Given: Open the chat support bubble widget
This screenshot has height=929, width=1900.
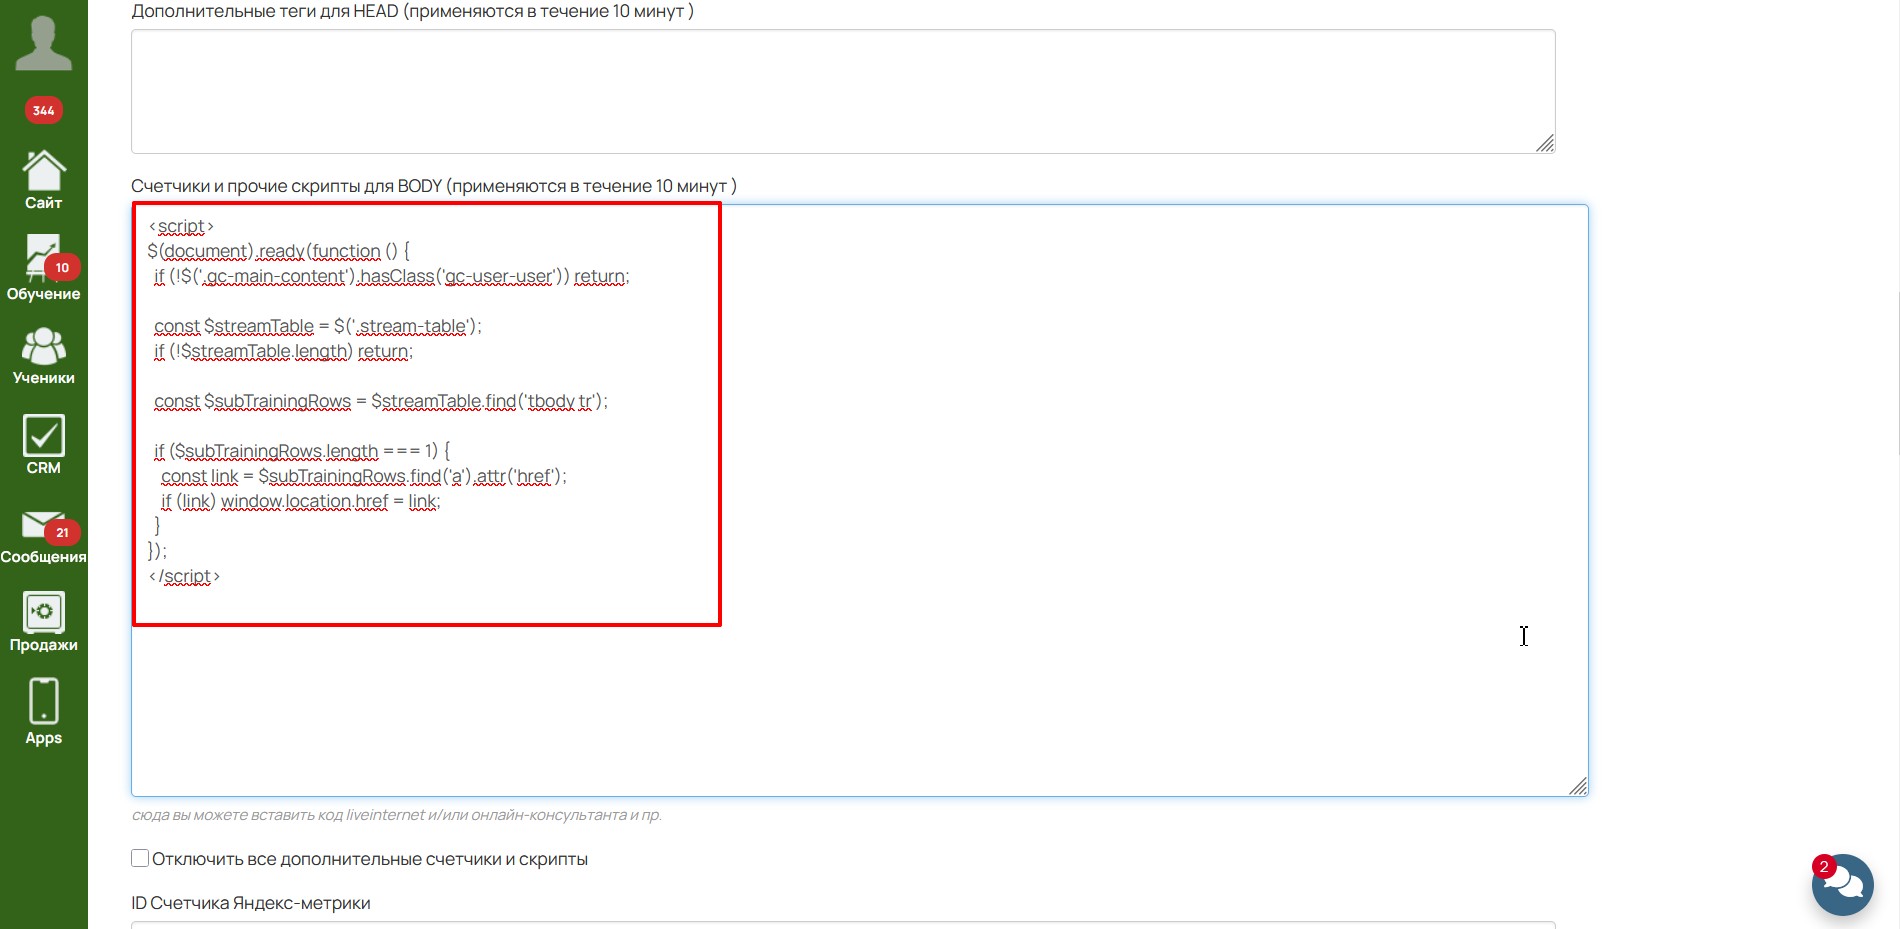Looking at the screenshot, I should tap(1842, 885).
